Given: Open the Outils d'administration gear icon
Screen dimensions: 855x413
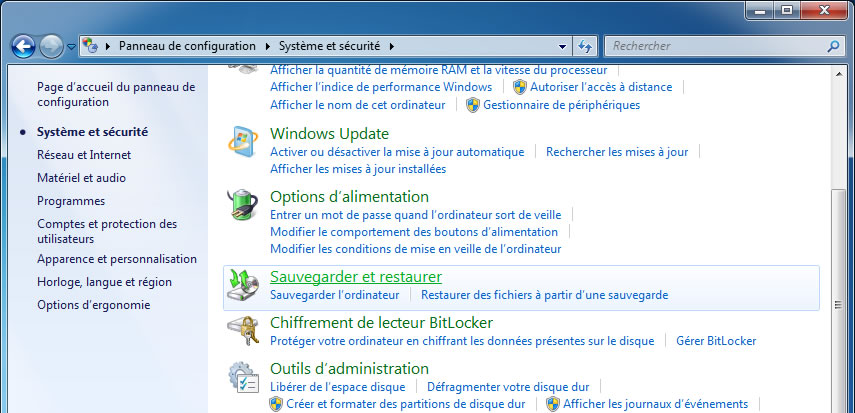Looking at the screenshot, I should tap(244, 377).
